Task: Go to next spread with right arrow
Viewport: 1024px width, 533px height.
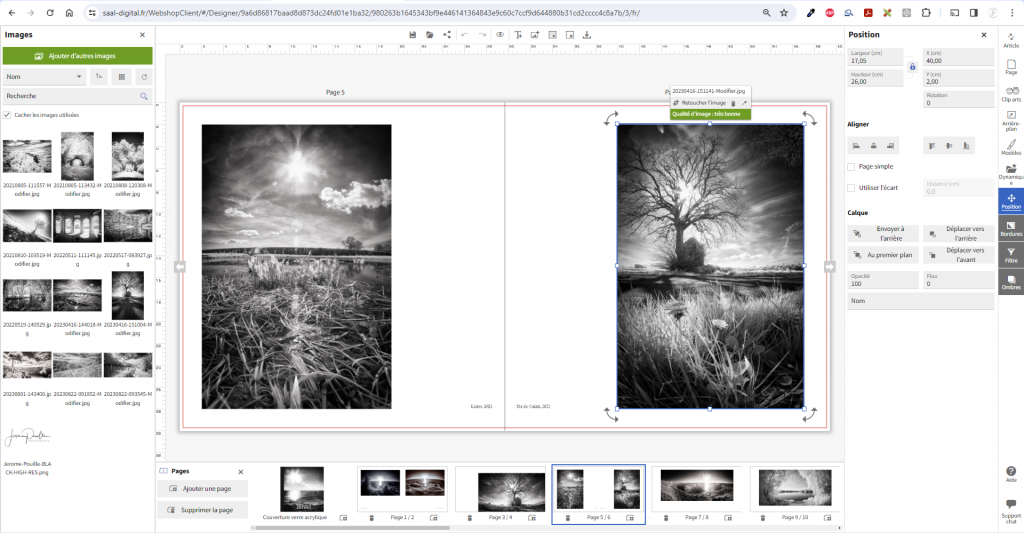Action: pyautogui.click(x=829, y=266)
